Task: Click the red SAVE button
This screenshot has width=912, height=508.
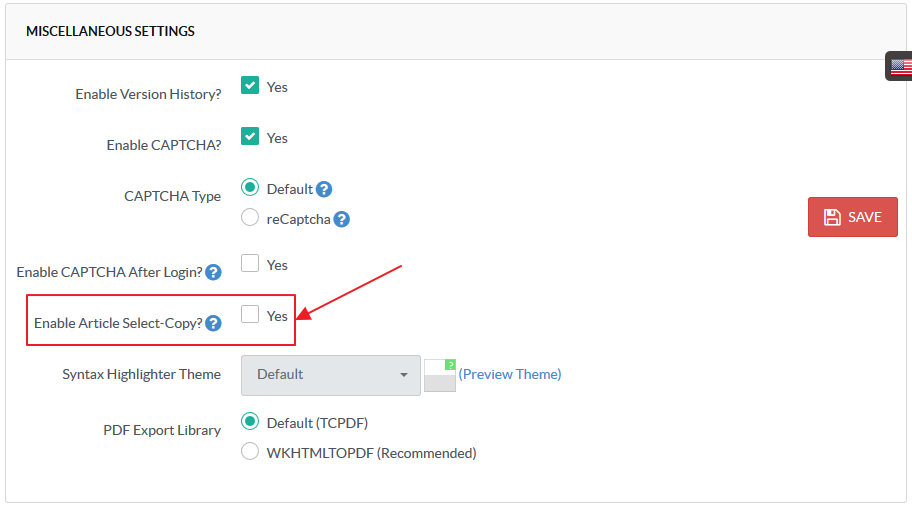Action: (852, 217)
